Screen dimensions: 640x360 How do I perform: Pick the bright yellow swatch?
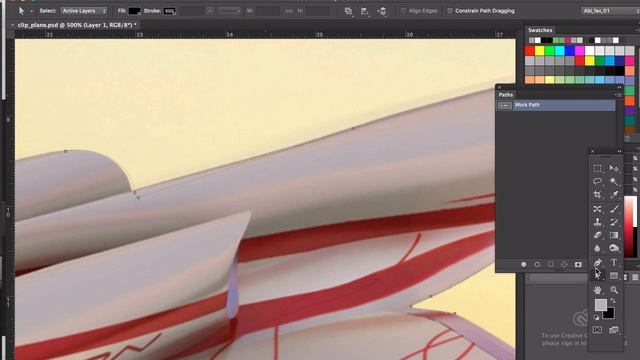(540, 51)
